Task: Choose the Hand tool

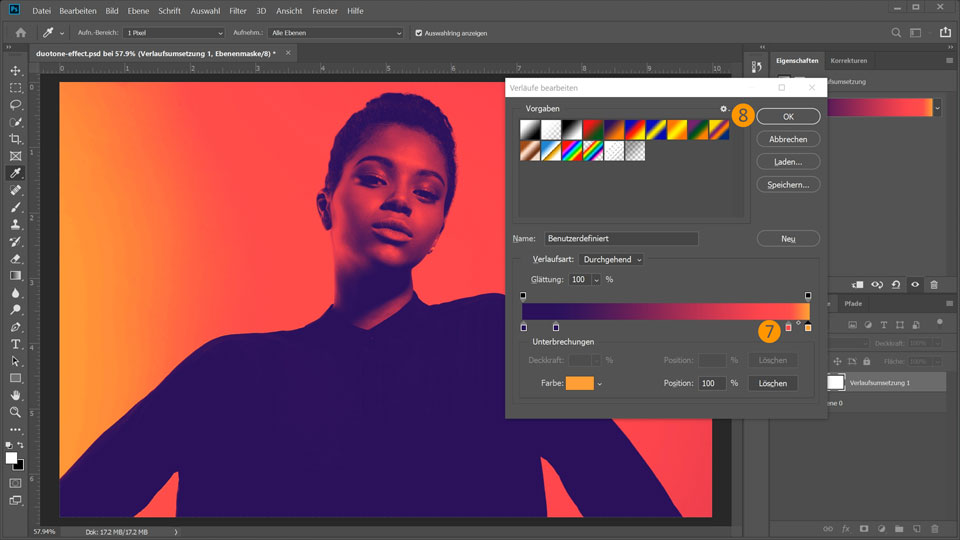Action: click(16, 395)
